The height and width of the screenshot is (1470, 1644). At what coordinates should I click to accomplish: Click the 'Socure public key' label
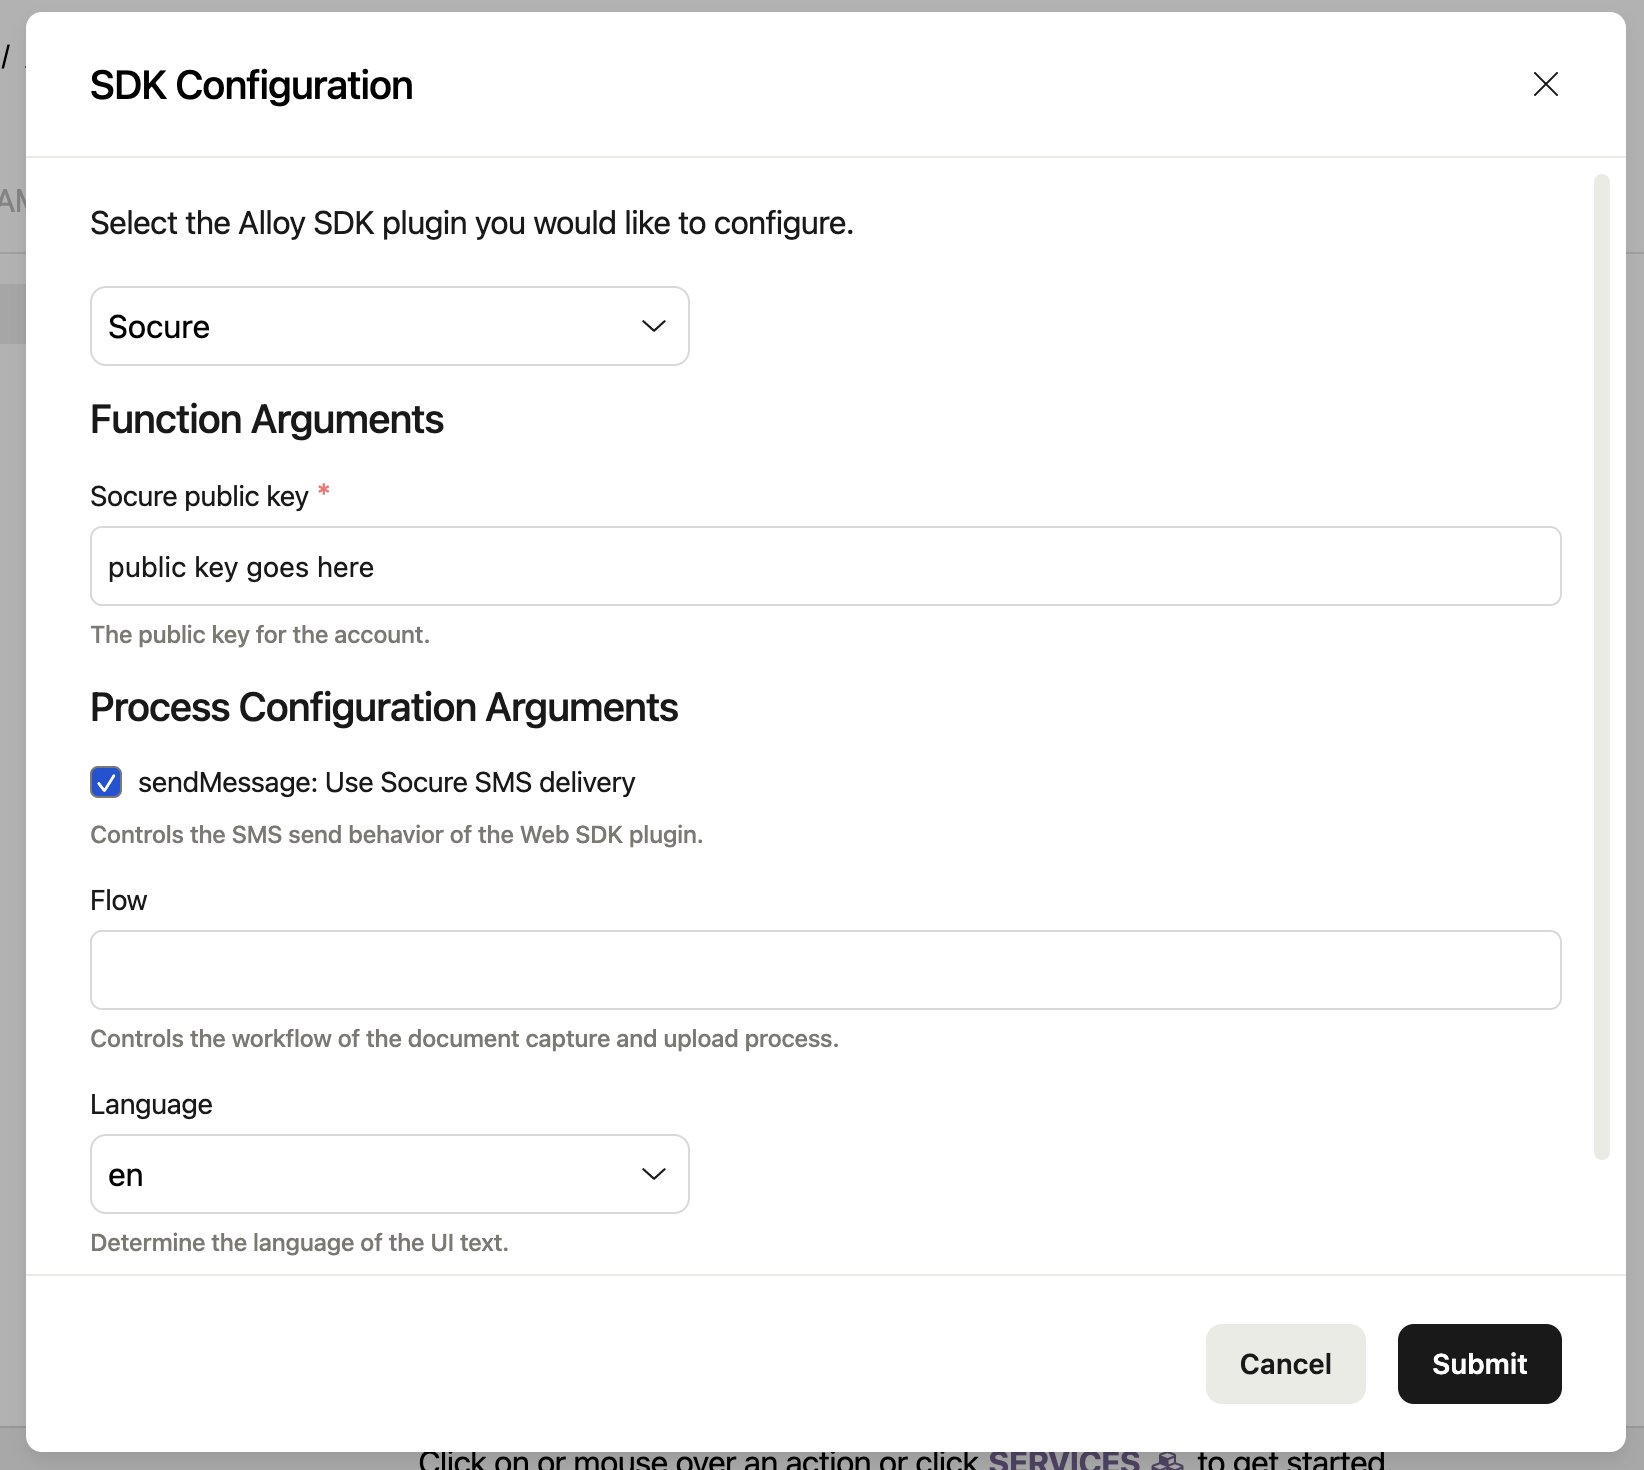(x=199, y=496)
